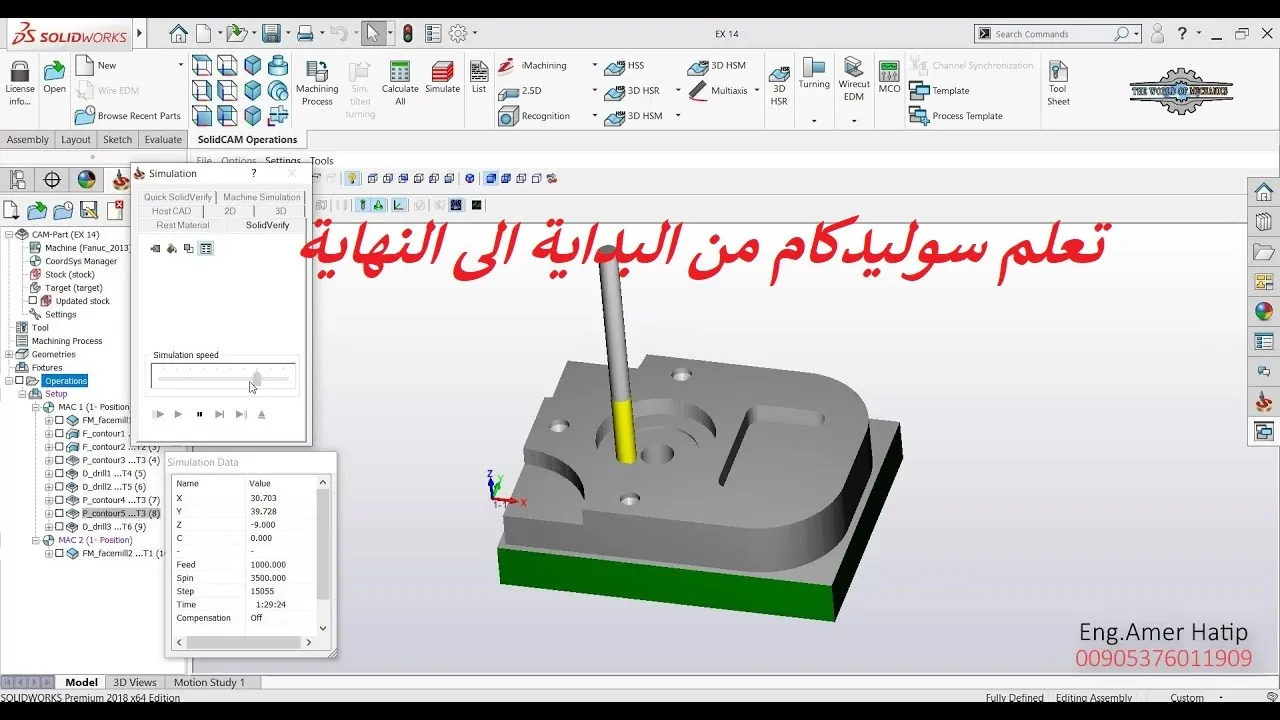The width and height of the screenshot is (1280, 720).
Task: Click the Rebuild traffic light icon
Action: tap(408, 33)
